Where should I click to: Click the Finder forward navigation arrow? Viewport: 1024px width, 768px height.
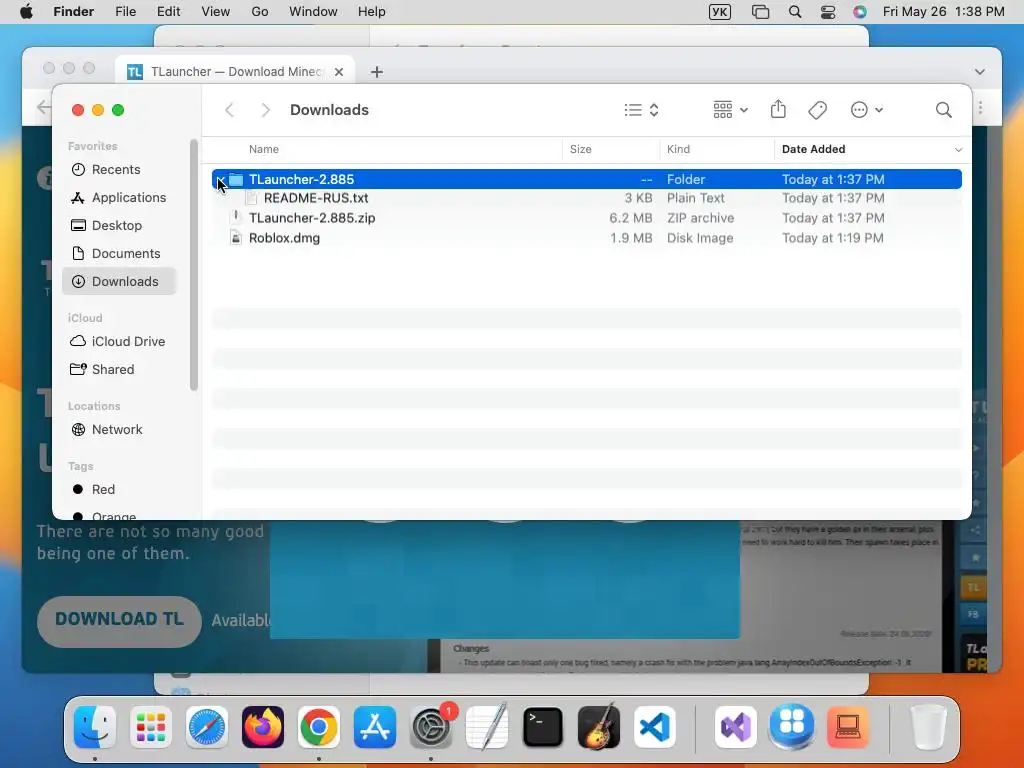point(265,110)
